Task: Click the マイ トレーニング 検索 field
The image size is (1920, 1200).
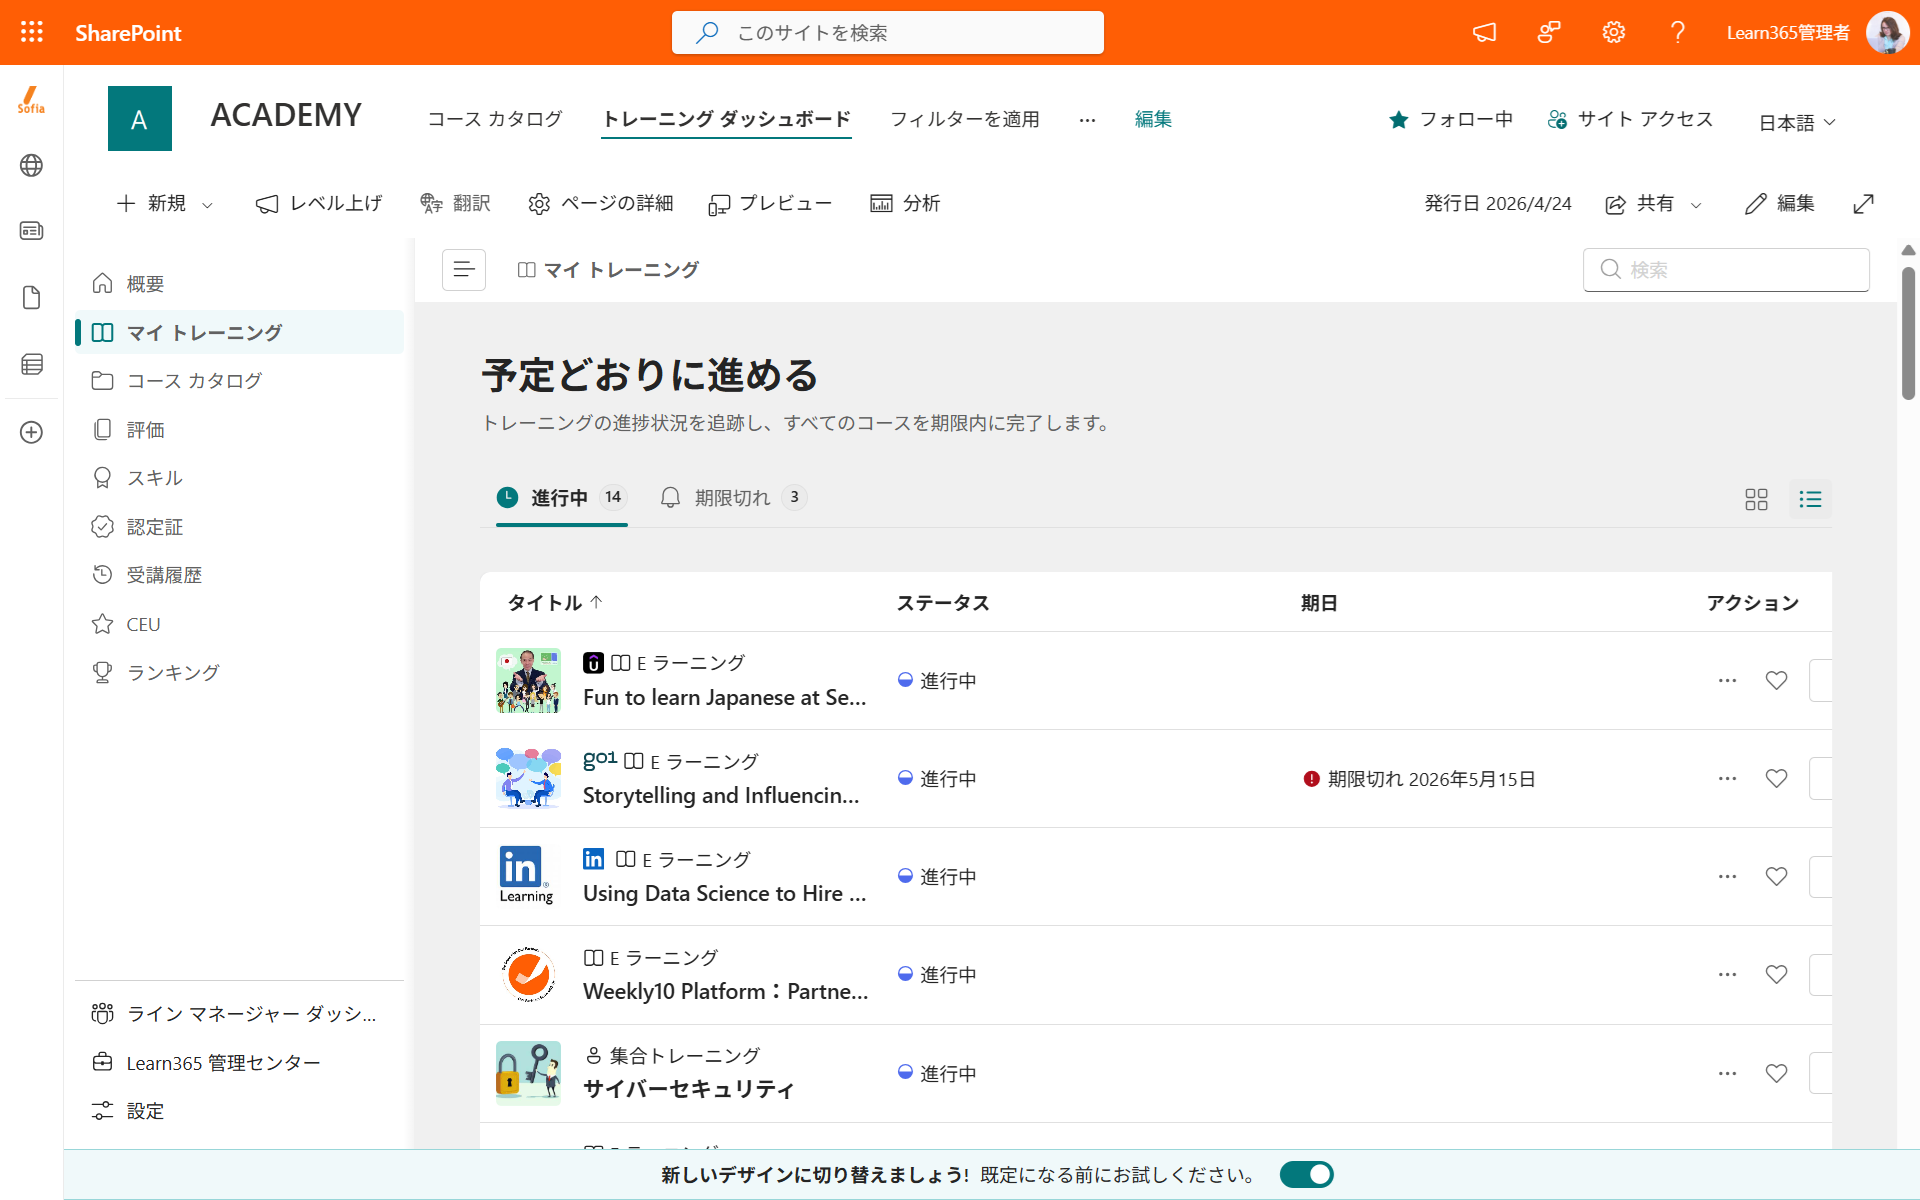Action: (1726, 270)
